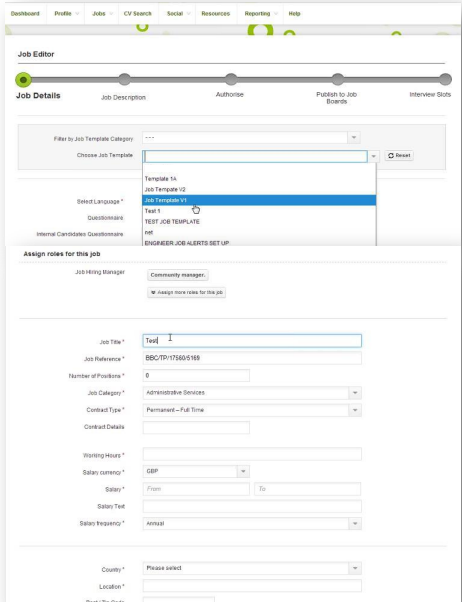Click the Job Title input field
Viewport: 462px width, 602px height.
[x=252, y=341]
